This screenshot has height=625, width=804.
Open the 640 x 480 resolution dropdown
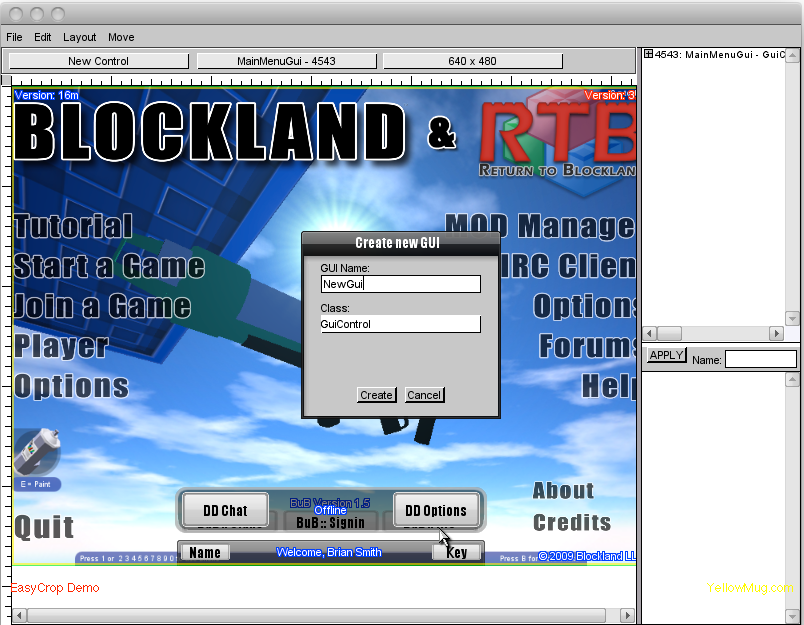click(472, 61)
